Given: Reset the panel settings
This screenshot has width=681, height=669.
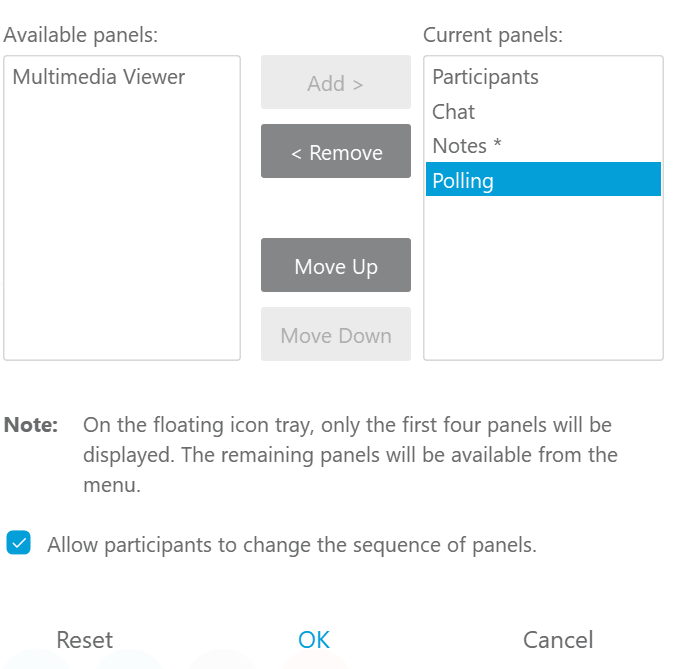Looking at the screenshot, I should [85, 640].
